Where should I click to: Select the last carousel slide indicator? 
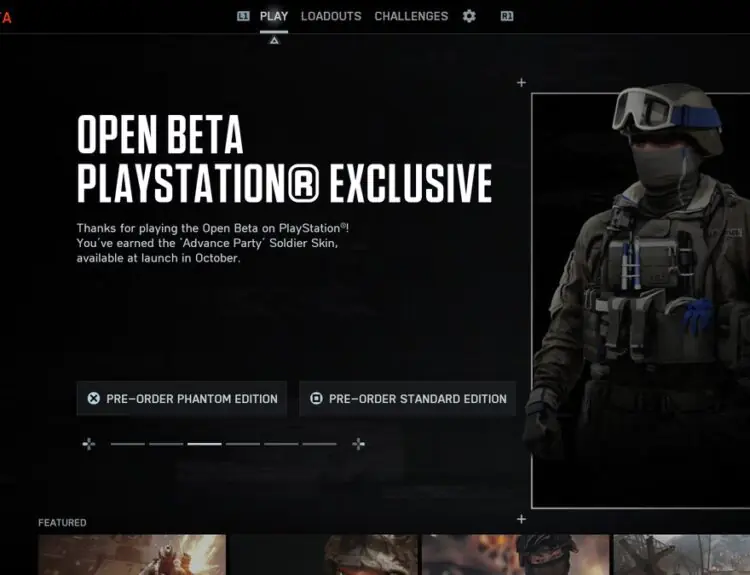click(319, 444)
